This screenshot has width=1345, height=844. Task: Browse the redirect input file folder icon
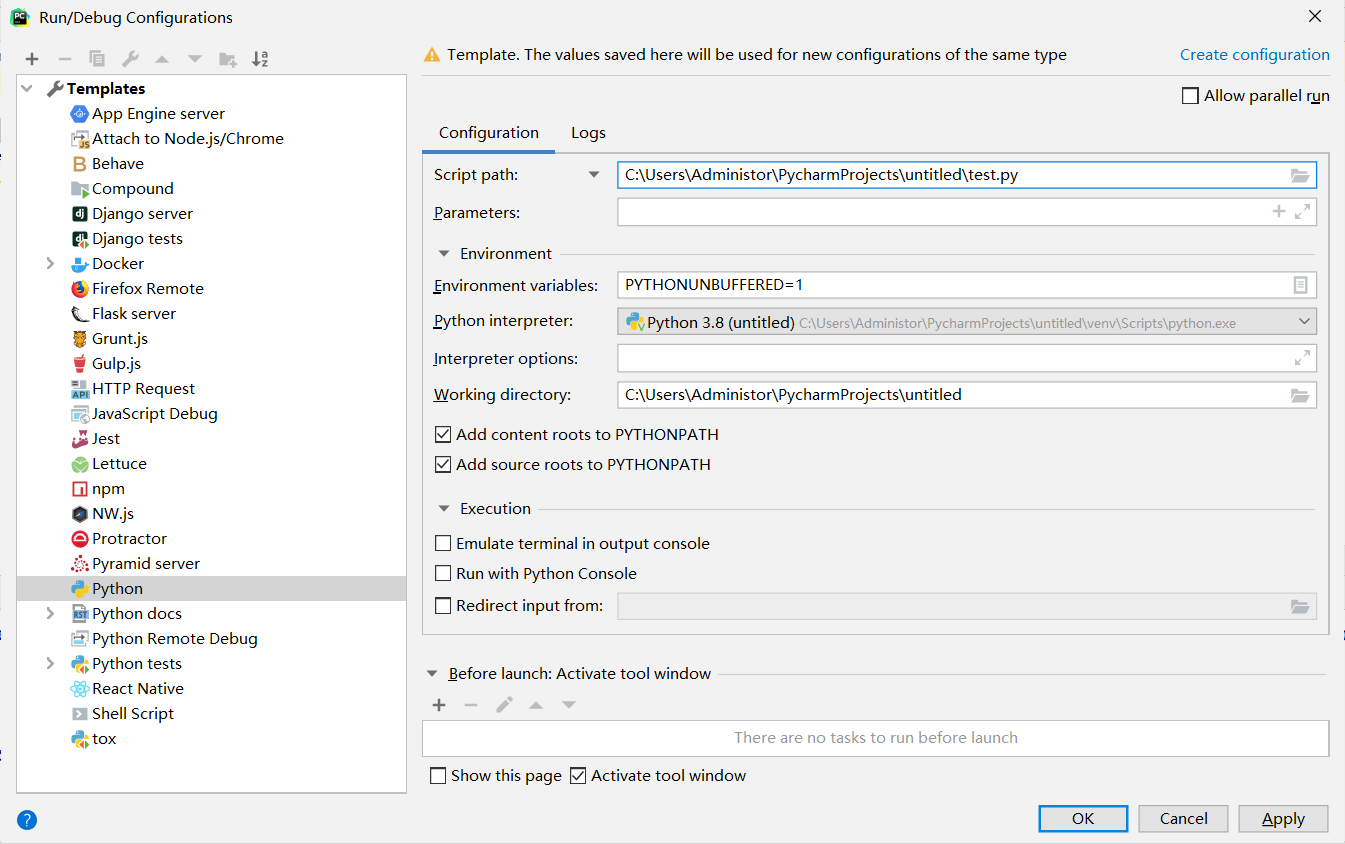click(x=1299, y=606)
